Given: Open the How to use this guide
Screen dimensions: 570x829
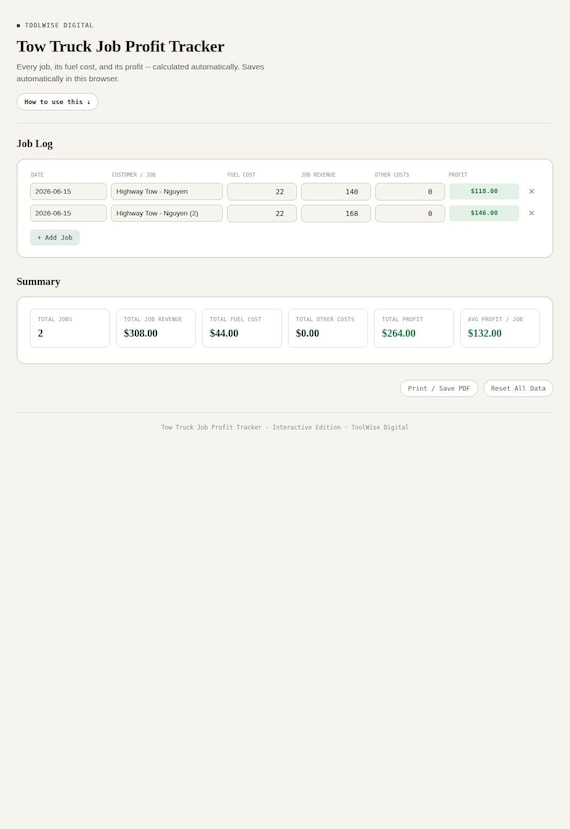Looking at the screenshot, I should pos(57,102).
